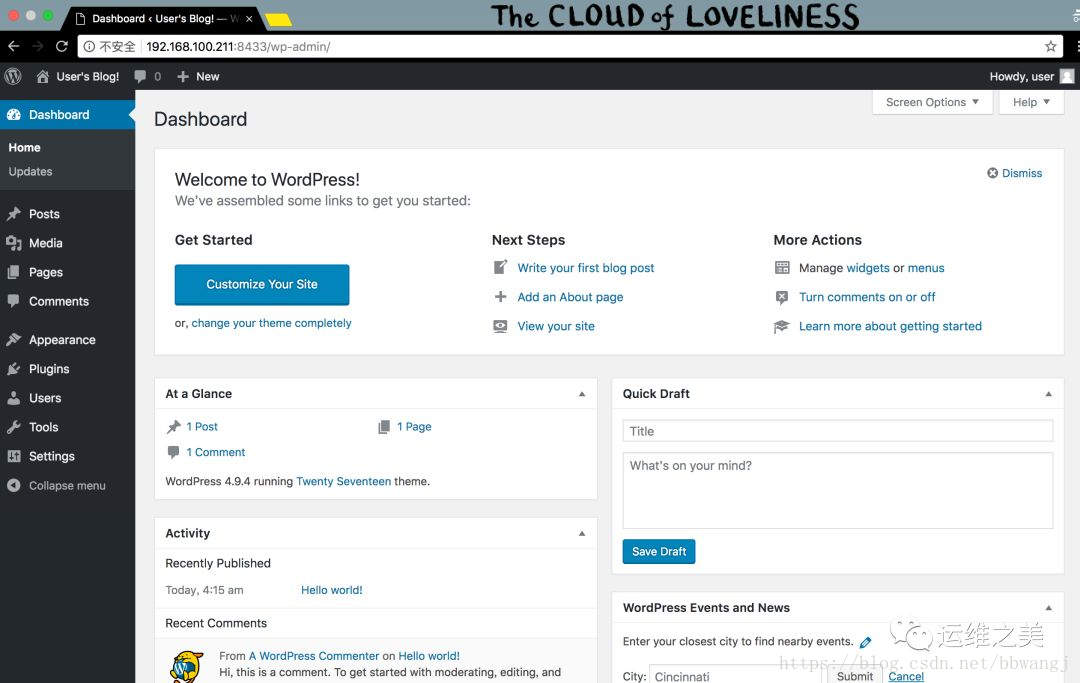Viewport: 1080px width, 683px height.
Task: Click the user avatar next to Howdy, user
Action: pos(1067,76)
